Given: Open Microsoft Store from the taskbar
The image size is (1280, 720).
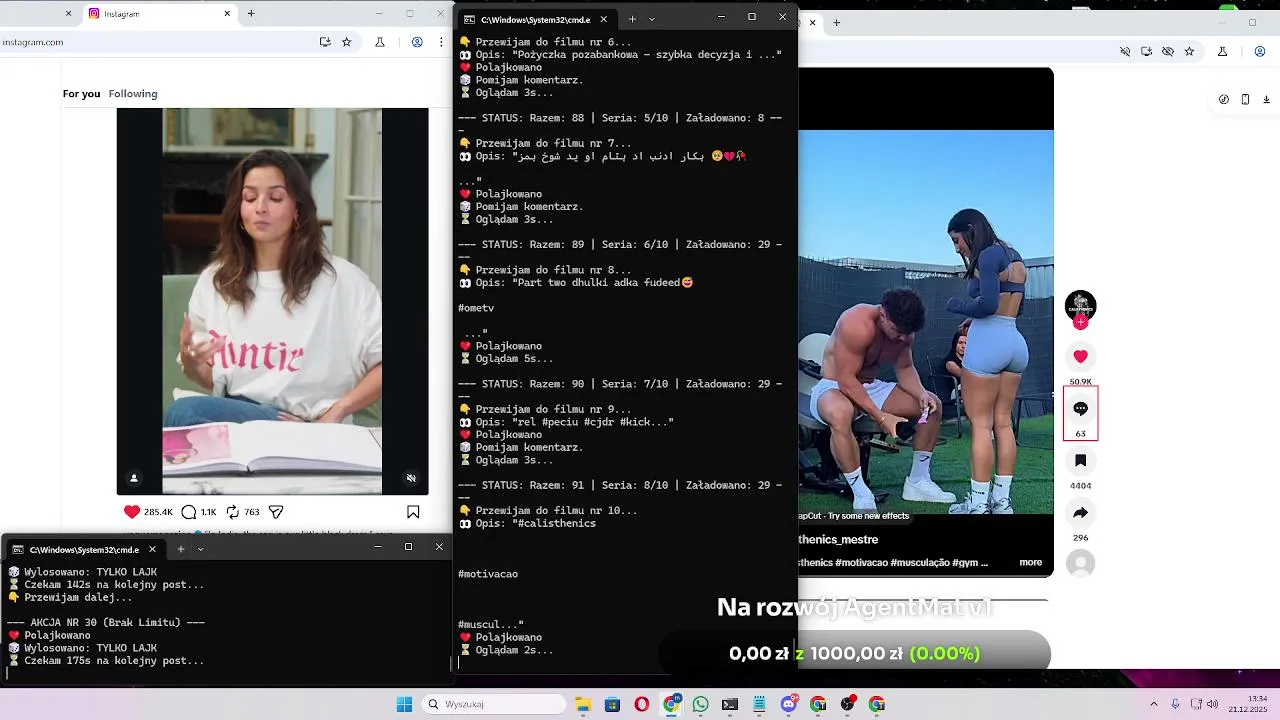Looking at the screenshot, I should [612, 704].
